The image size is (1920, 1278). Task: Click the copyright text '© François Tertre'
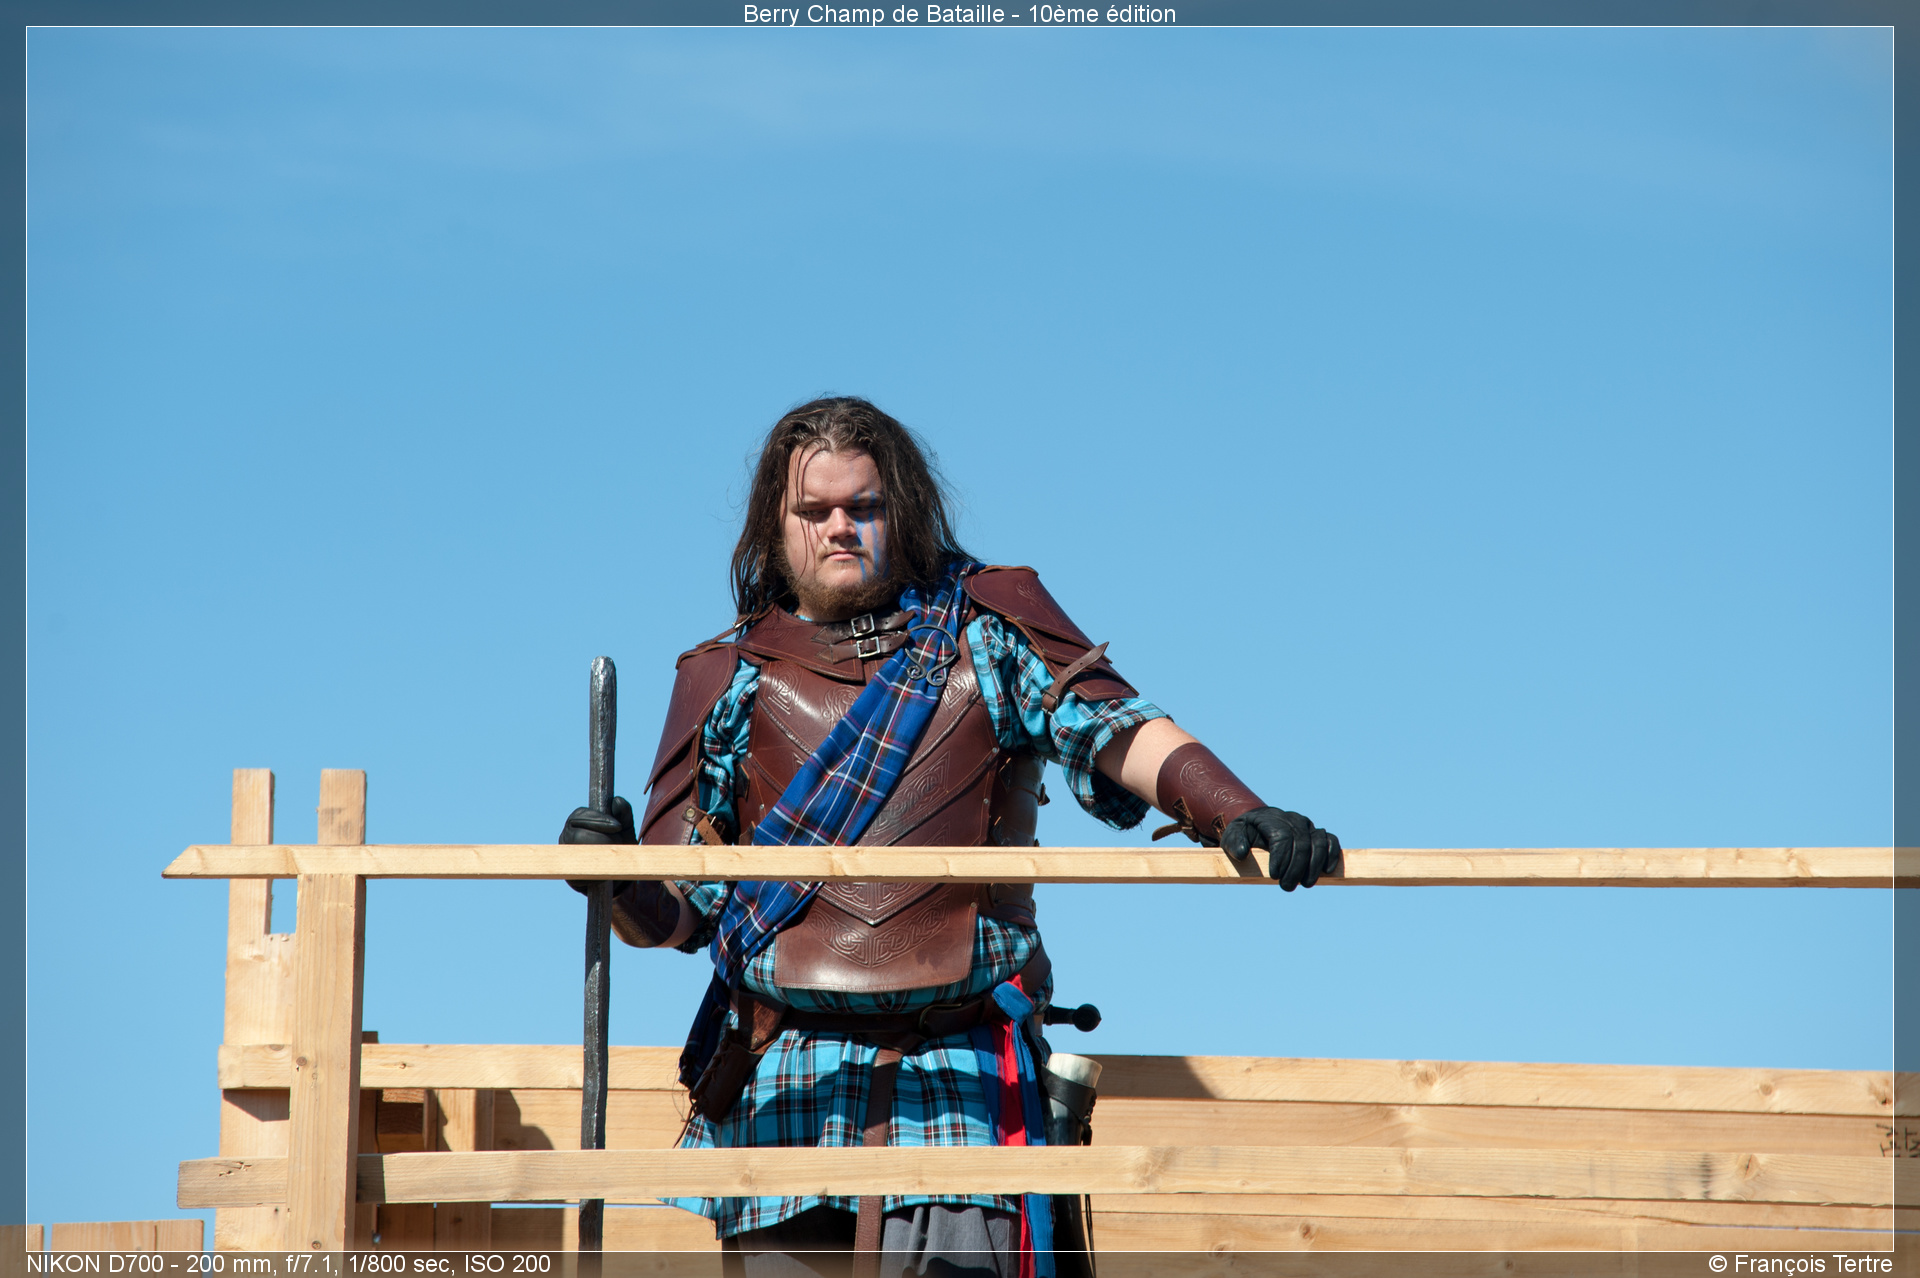pos(1800,1264)
